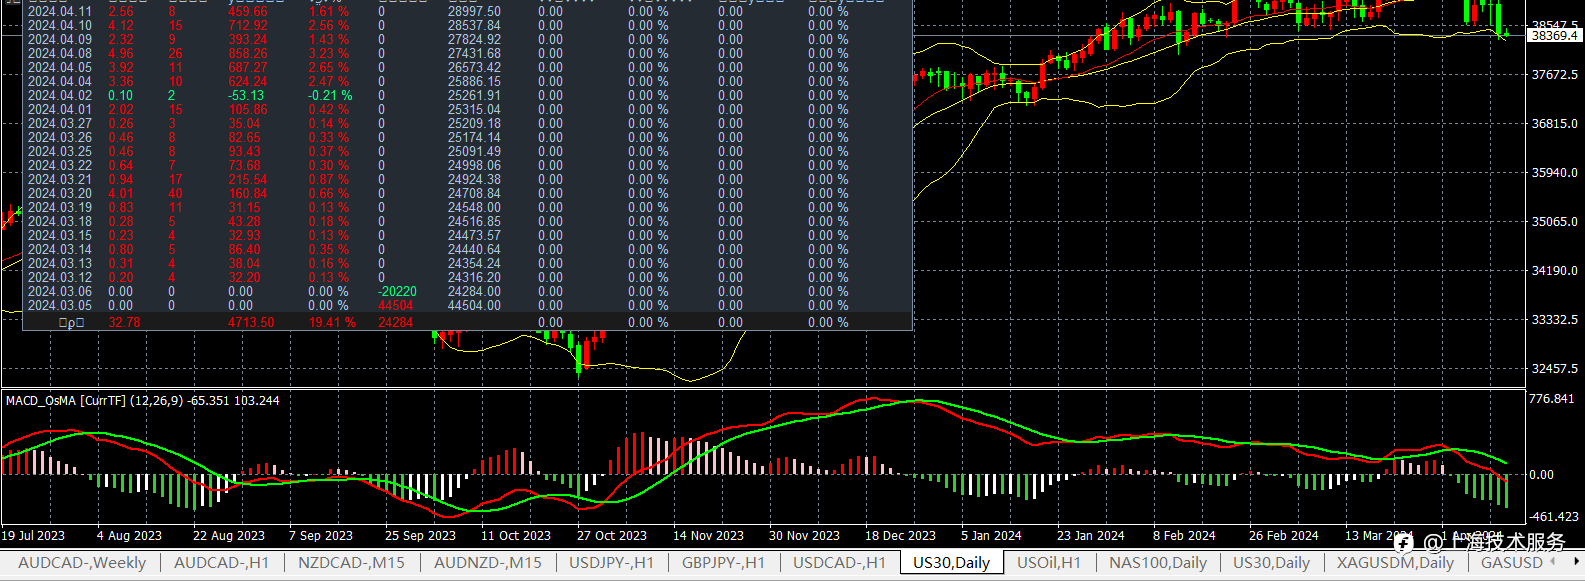1585x581 pixels.
Task: Open the AUDCAD-,H1 chart tab
Action: [x=221, y=563]
